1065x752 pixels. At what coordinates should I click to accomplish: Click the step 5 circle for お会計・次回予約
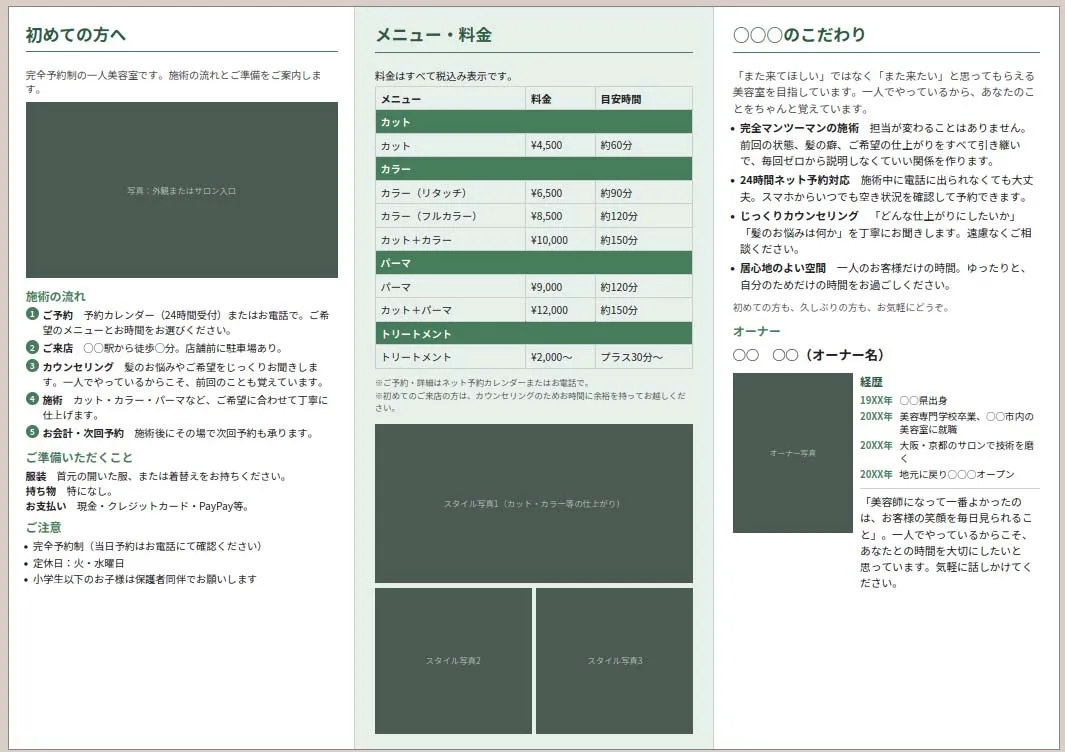pos(32,432)
